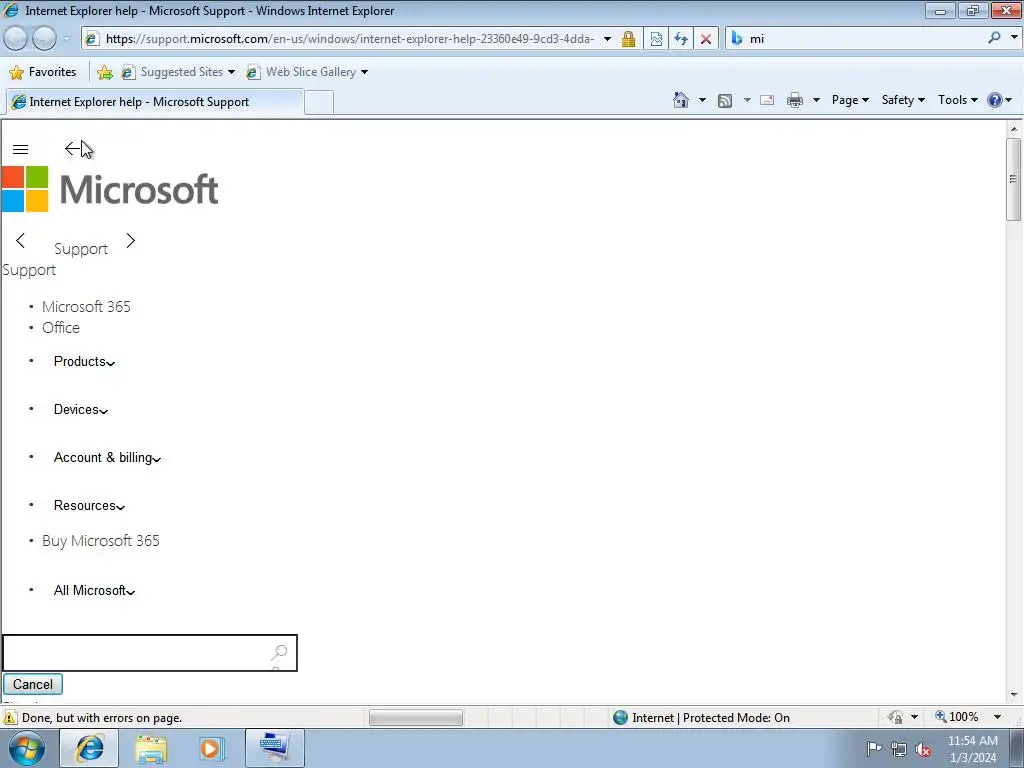This screenshot has height=768, width=1024.
Task: Click the RSS Feeds icon
Action: click(x=724, y=100)
